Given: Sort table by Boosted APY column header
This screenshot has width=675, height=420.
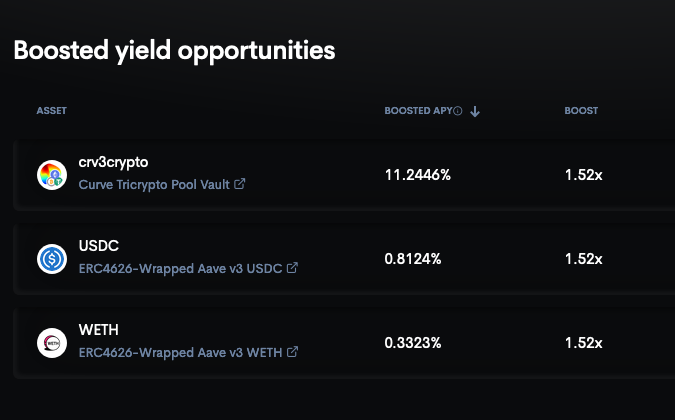Looking at the screenshot, I should click(418, 111).
